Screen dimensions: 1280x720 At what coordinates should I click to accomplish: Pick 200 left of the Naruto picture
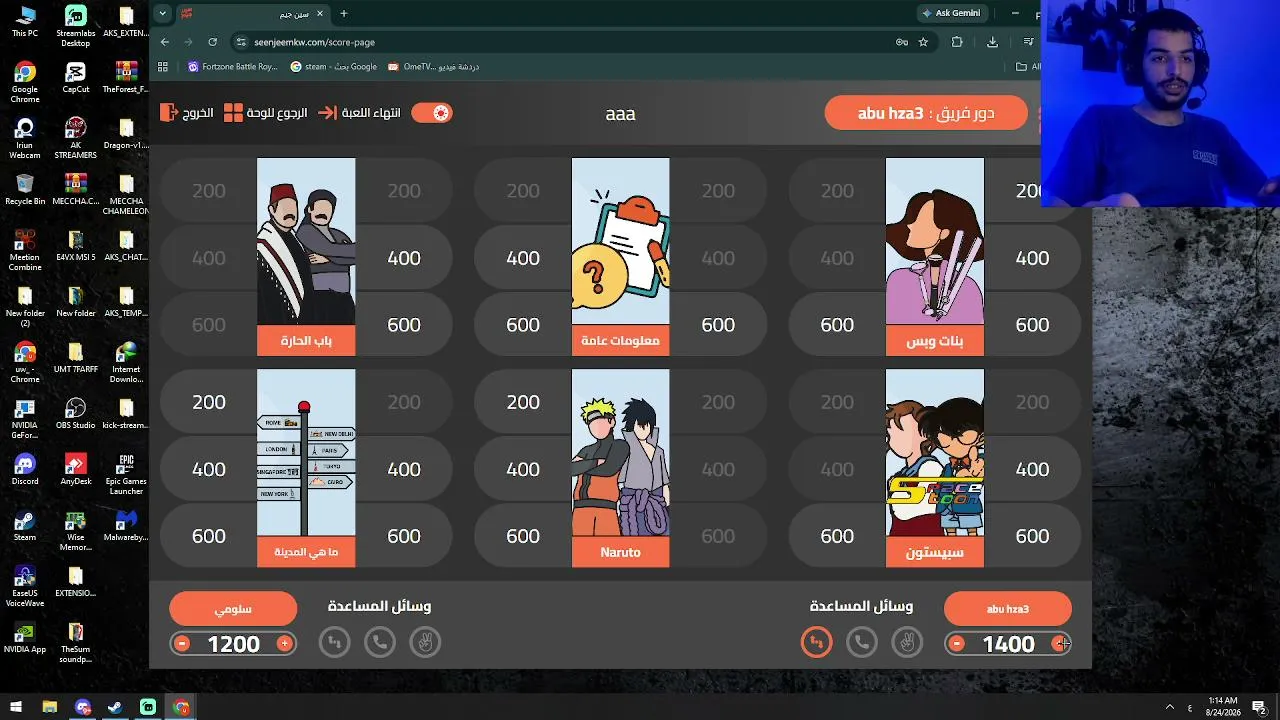[x=523, y=402]
